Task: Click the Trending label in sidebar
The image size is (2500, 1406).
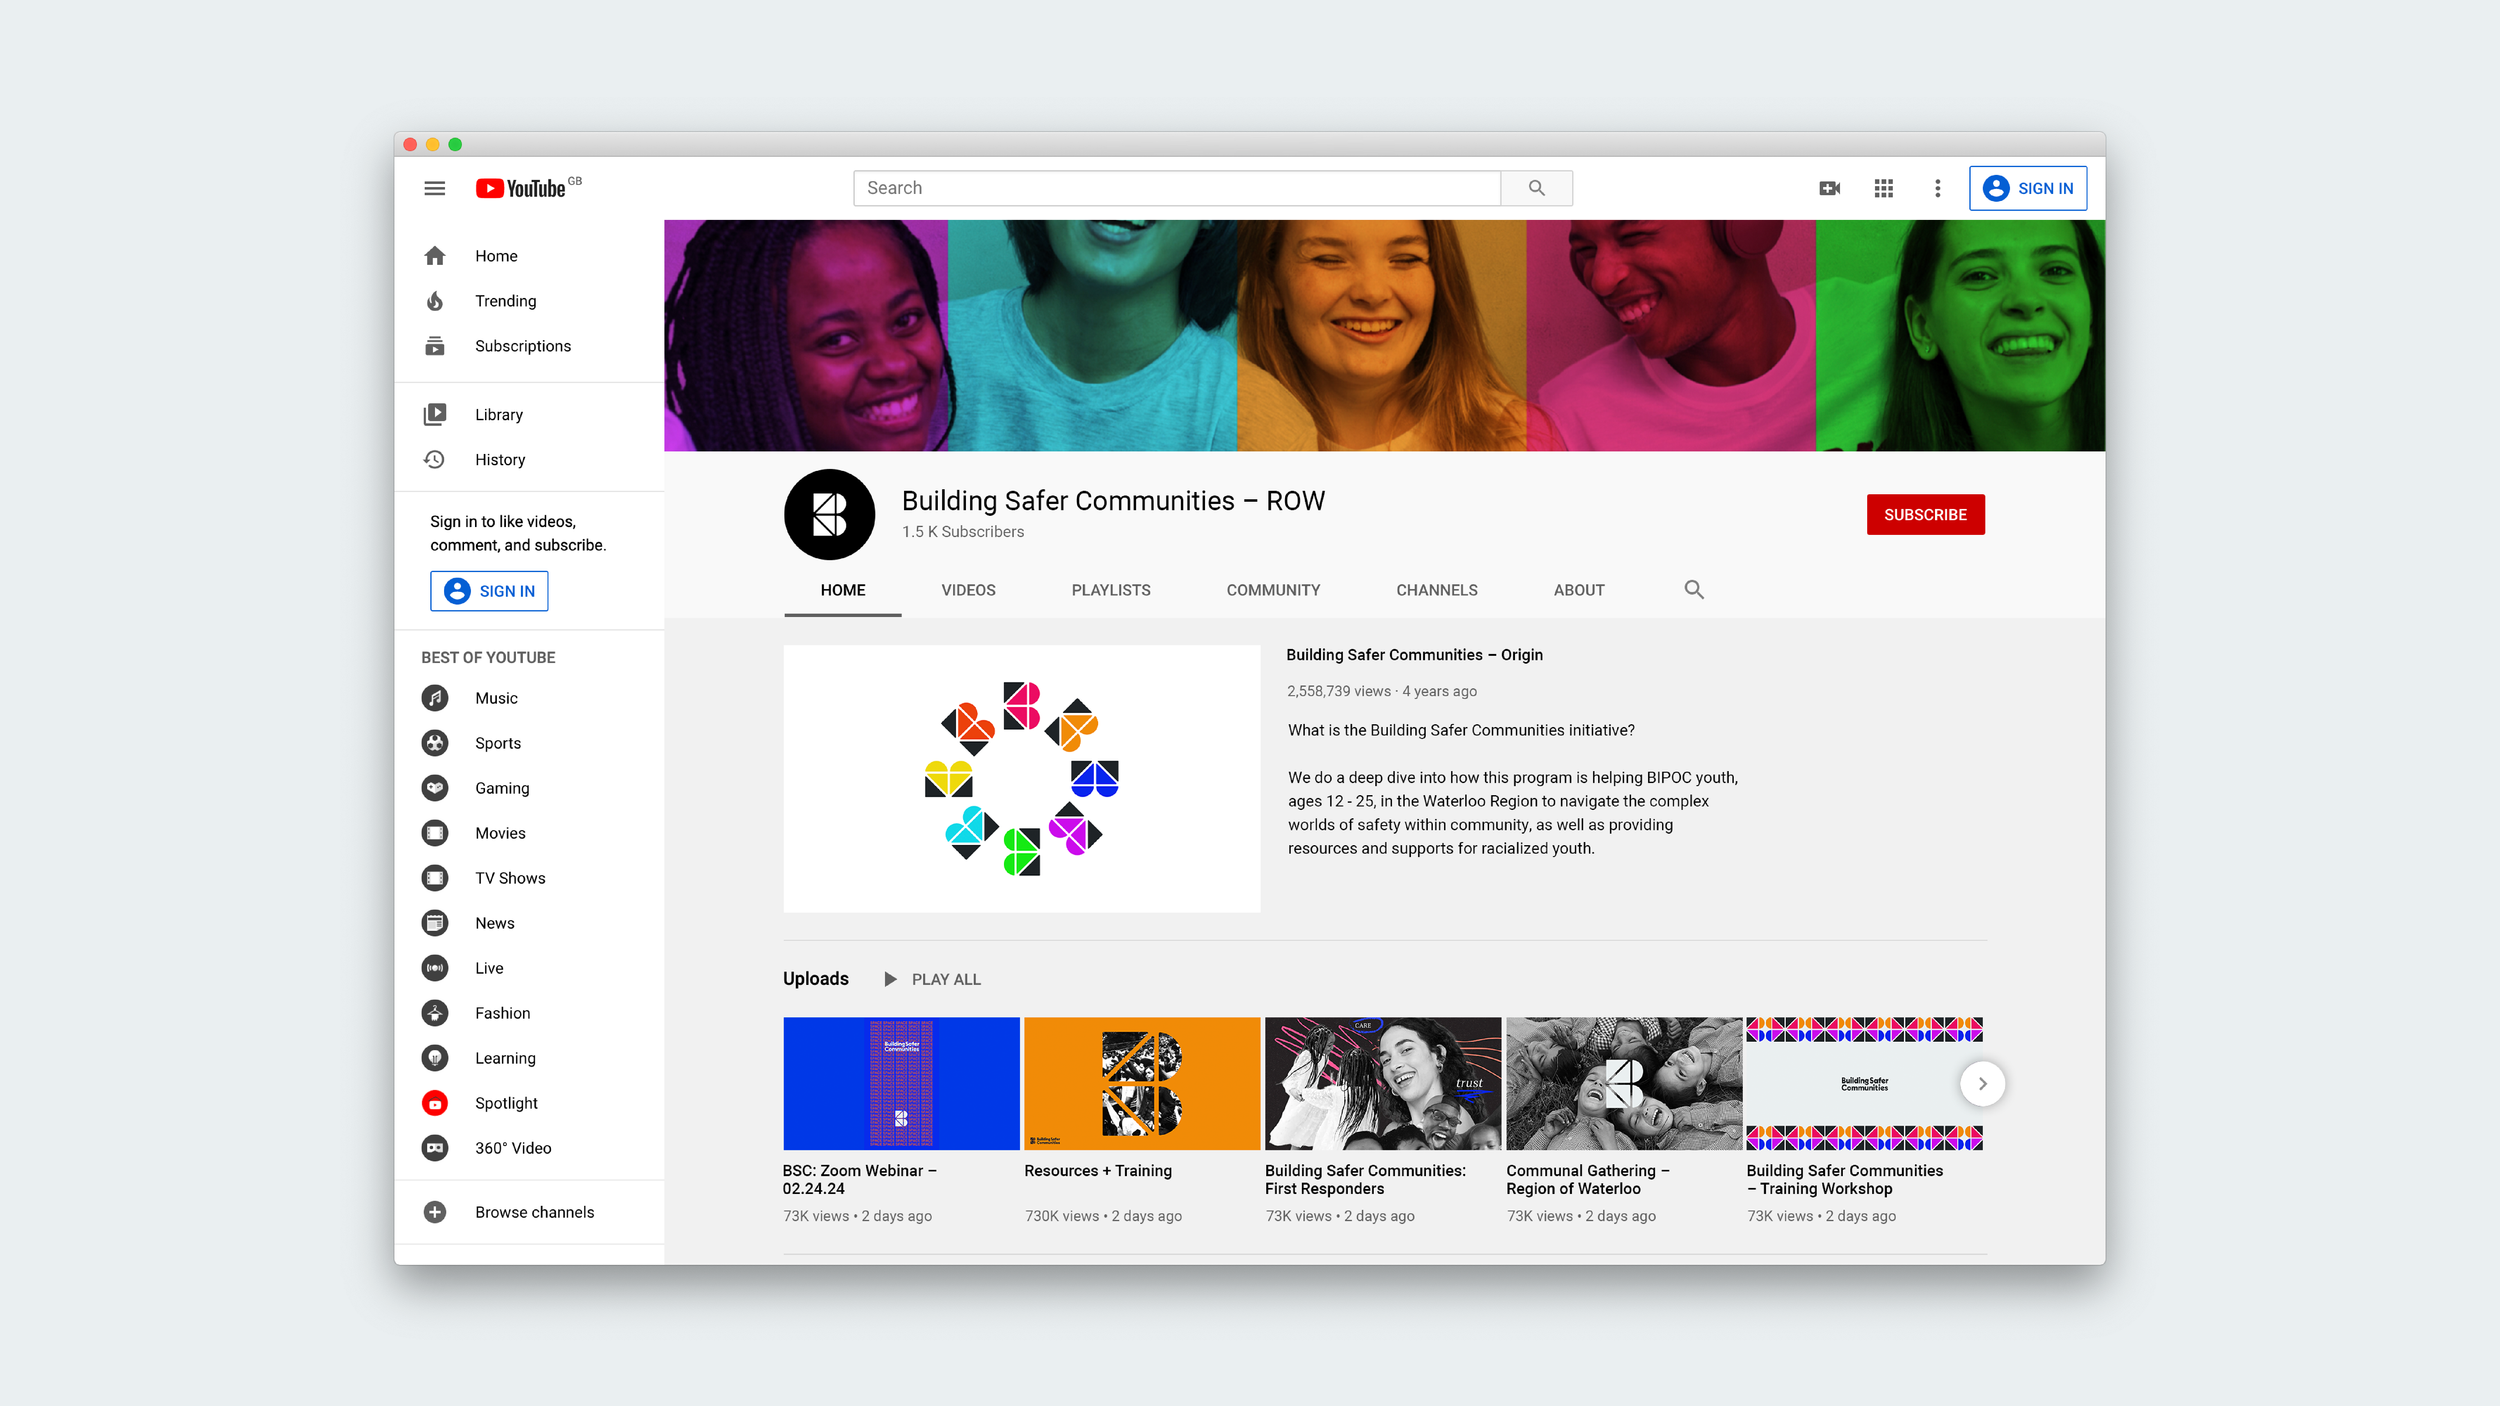Action: 505,301
